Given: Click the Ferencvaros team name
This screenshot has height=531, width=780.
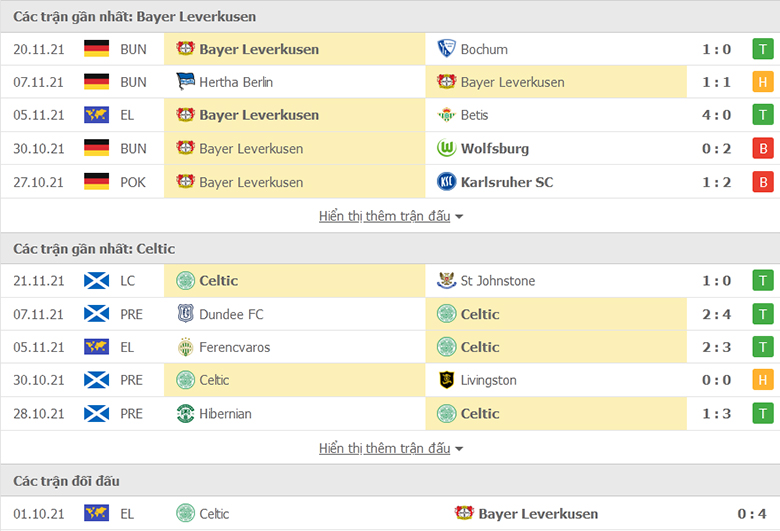Looking at the screenshot, I should coord(234,347).
